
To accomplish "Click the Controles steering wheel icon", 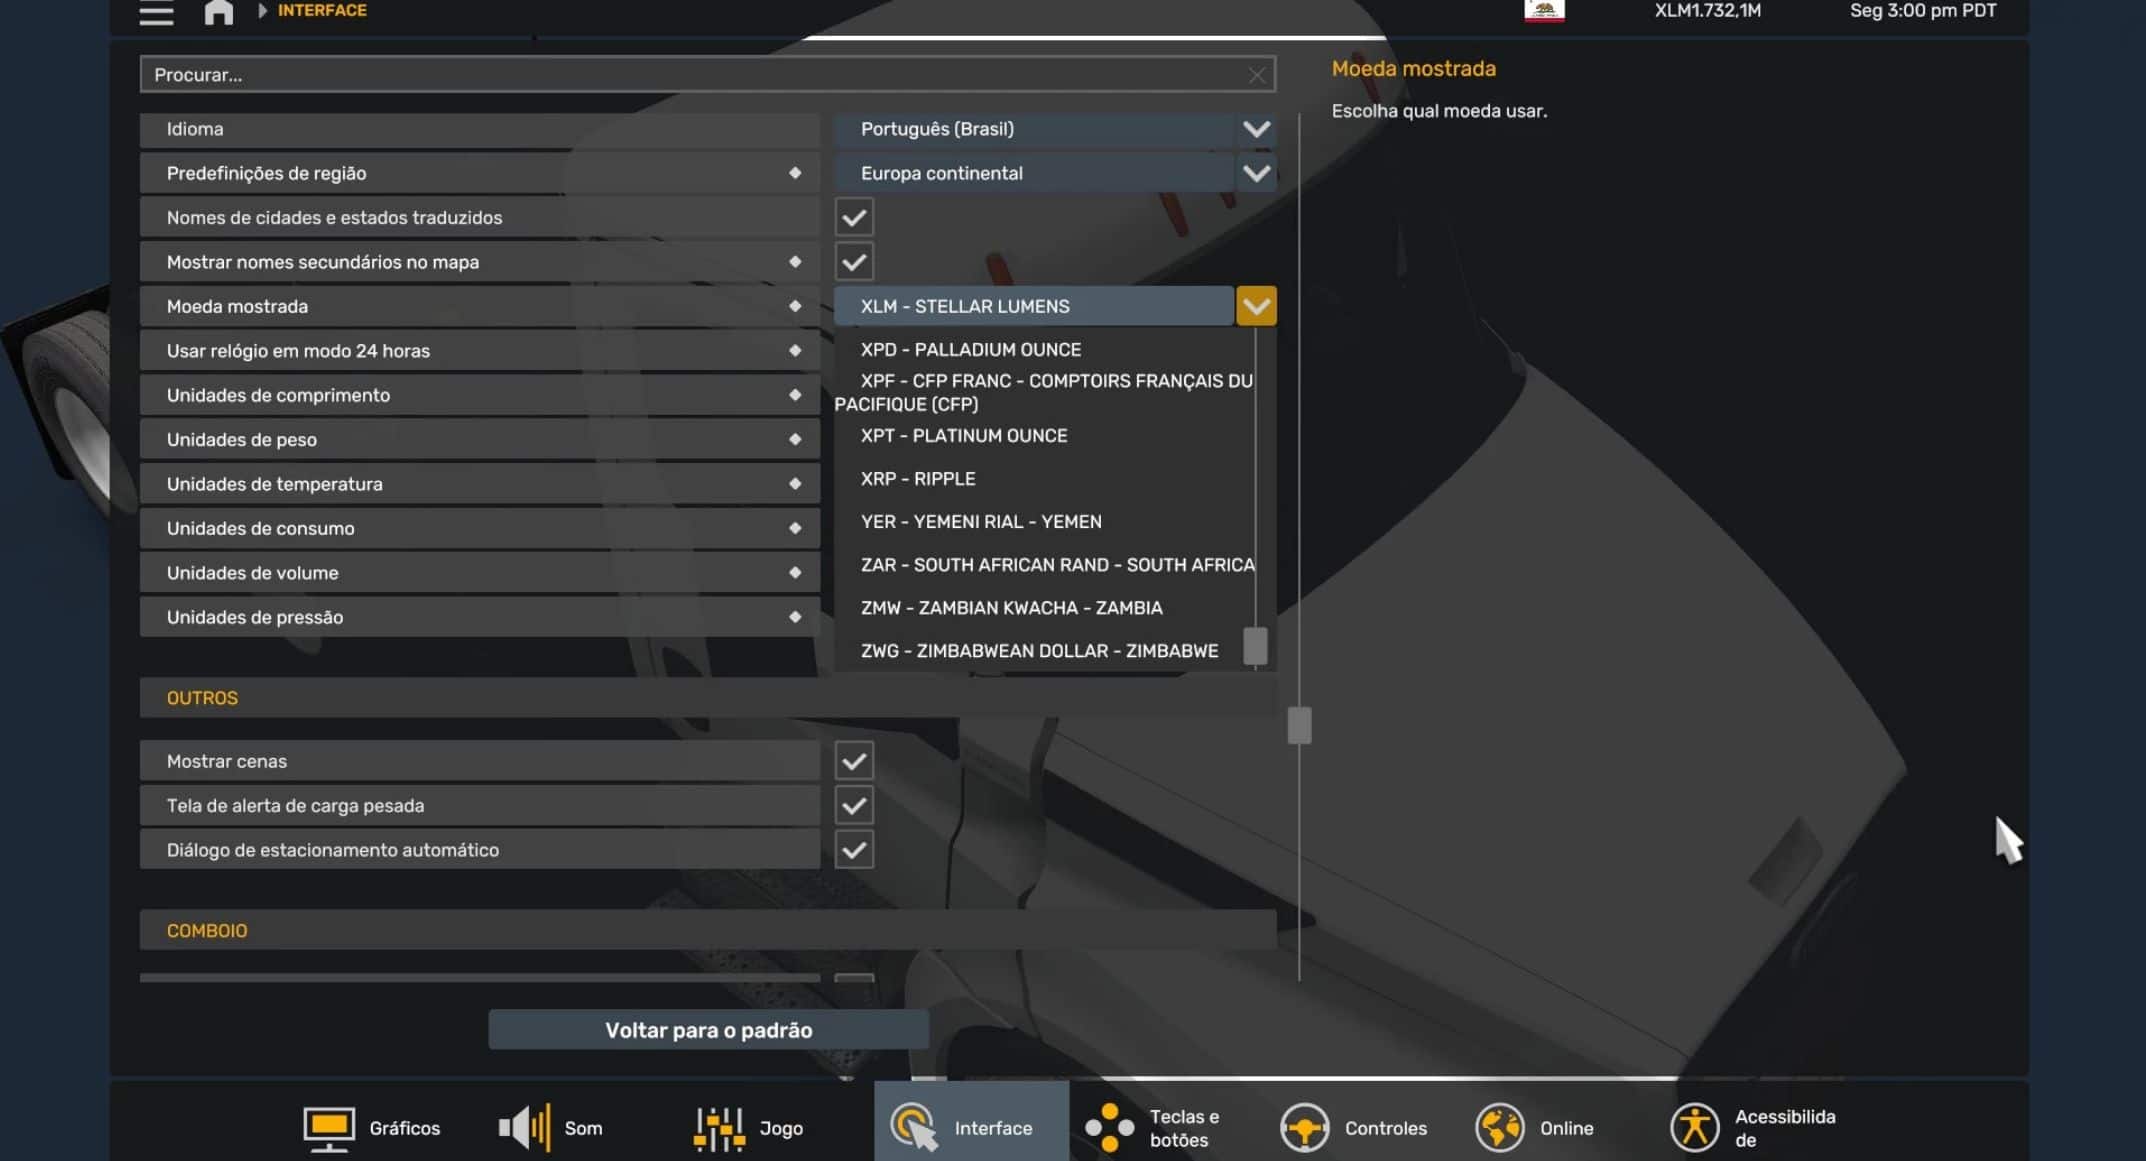I will (1304, 1128).
